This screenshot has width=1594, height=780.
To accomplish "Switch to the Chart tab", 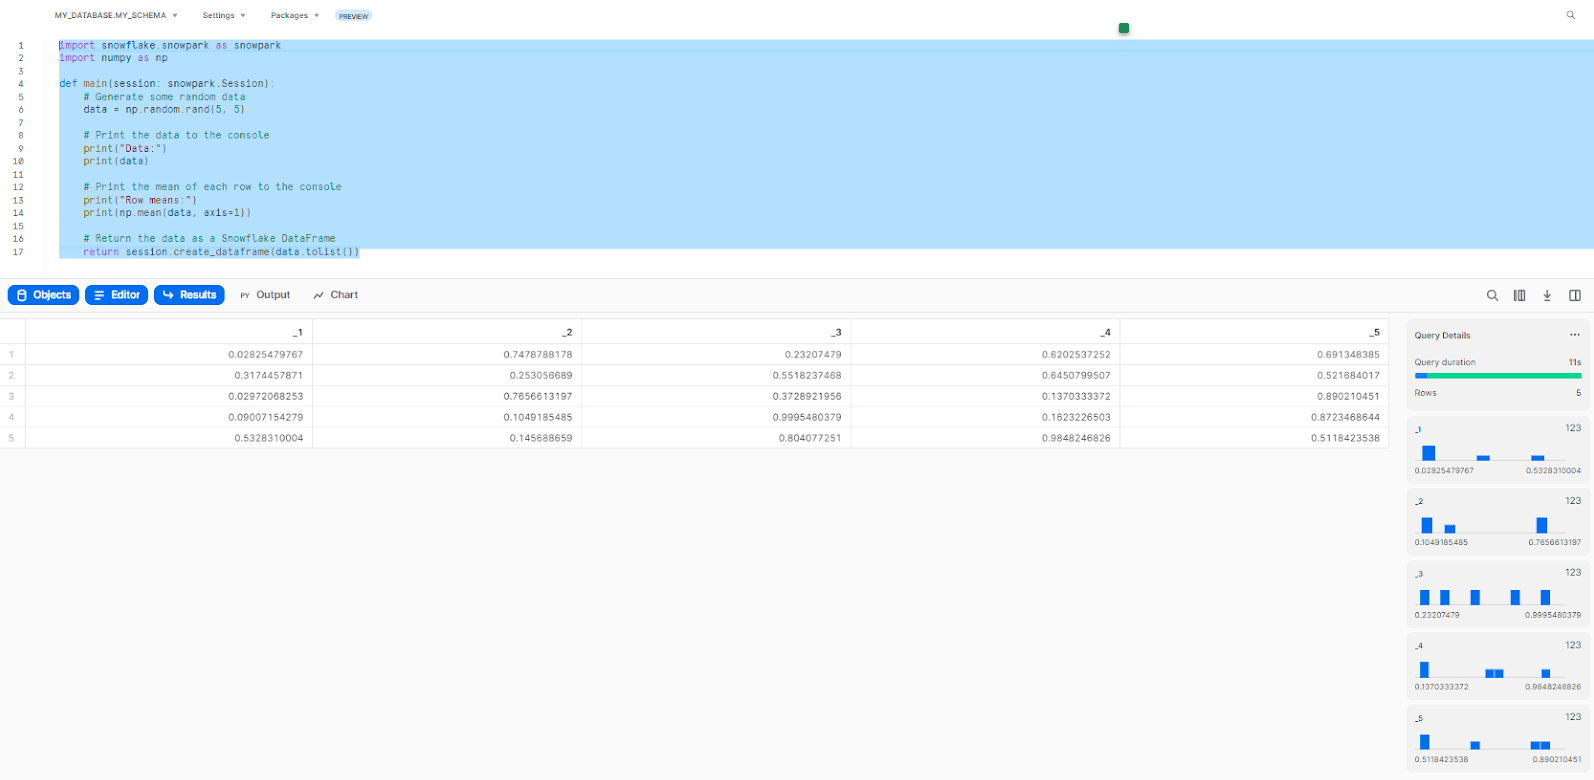I will 335,295.
